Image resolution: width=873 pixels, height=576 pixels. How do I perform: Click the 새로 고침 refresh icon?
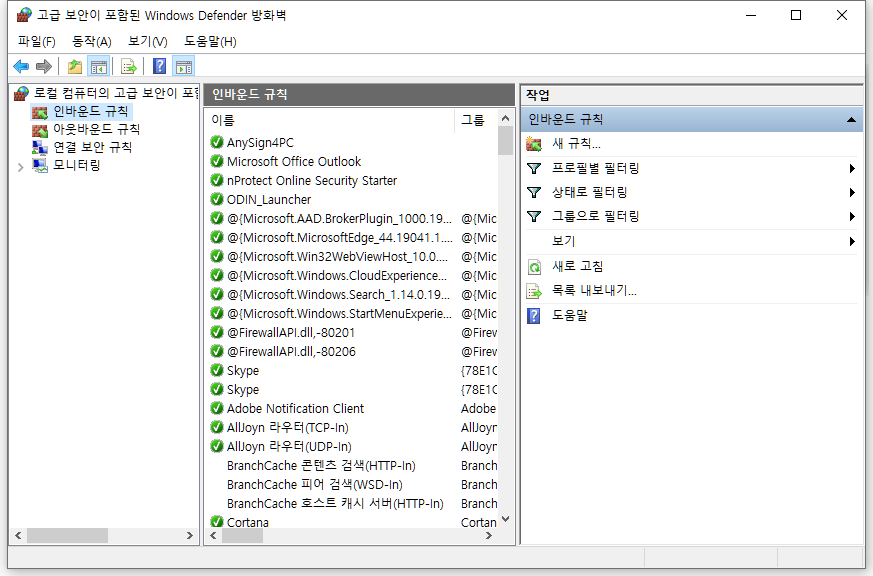(x=534, y=267)
